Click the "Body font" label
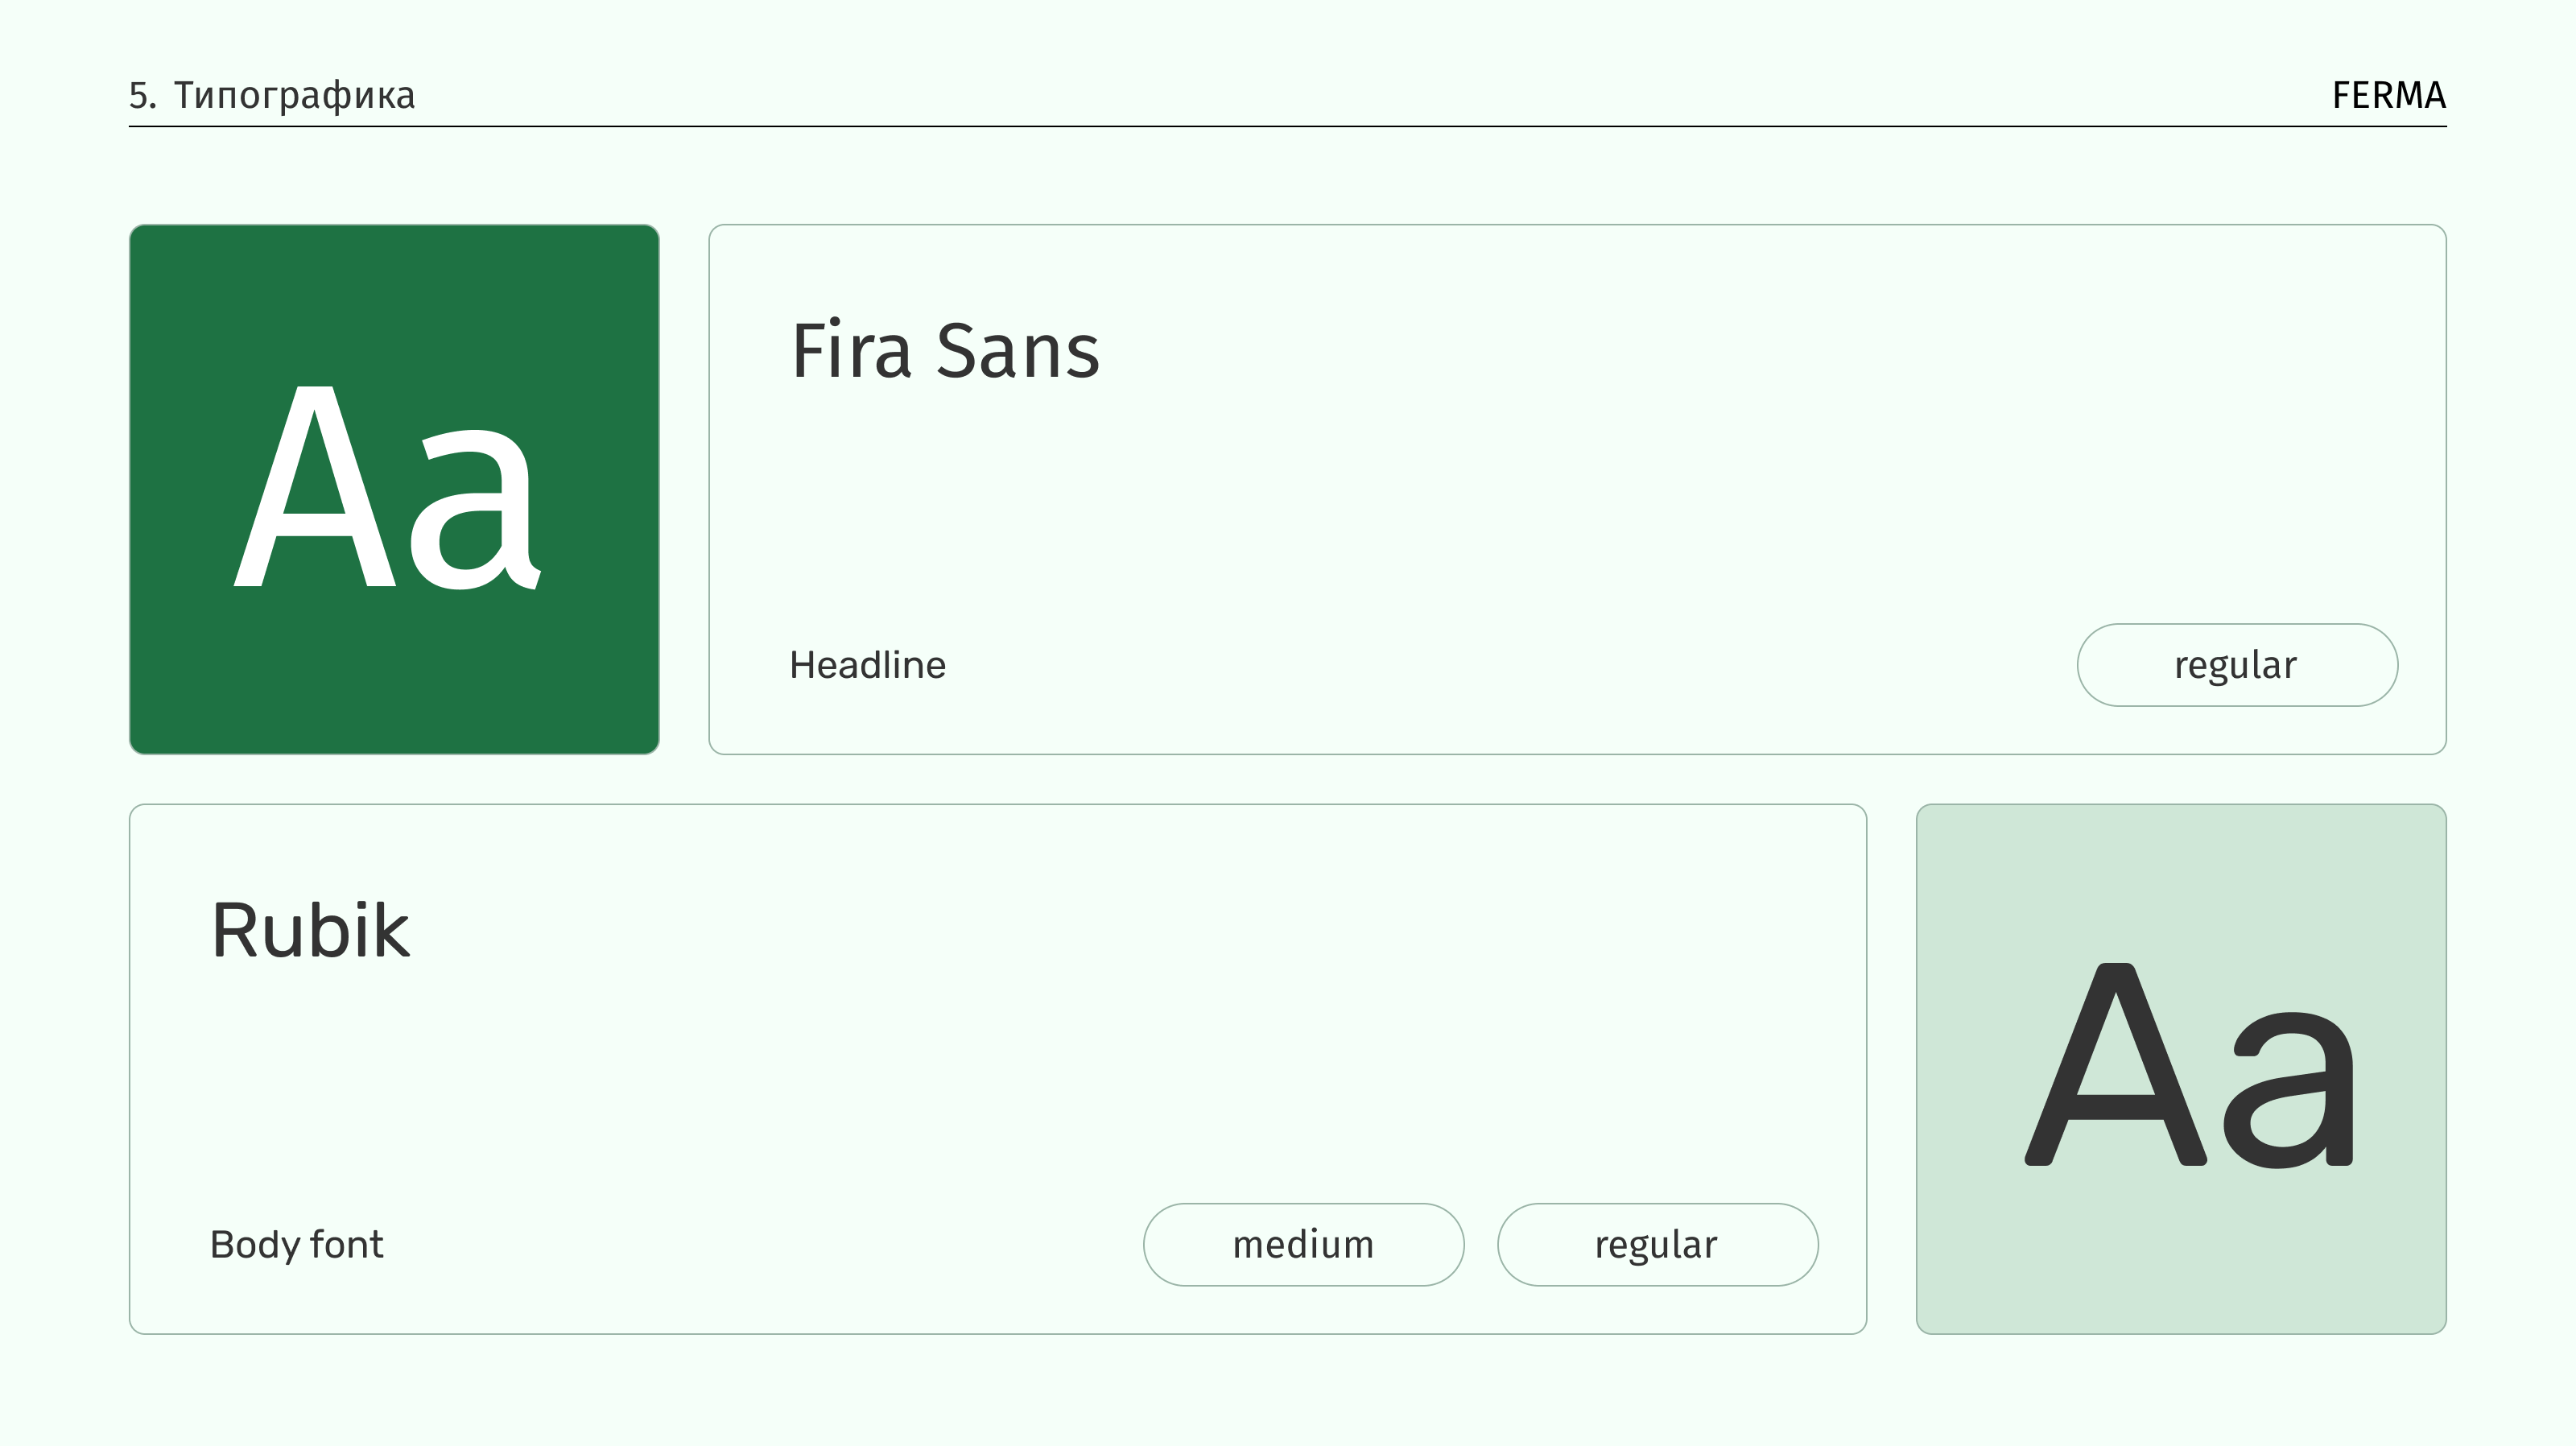The image size is (2576, 1446). coord(296,1244)
